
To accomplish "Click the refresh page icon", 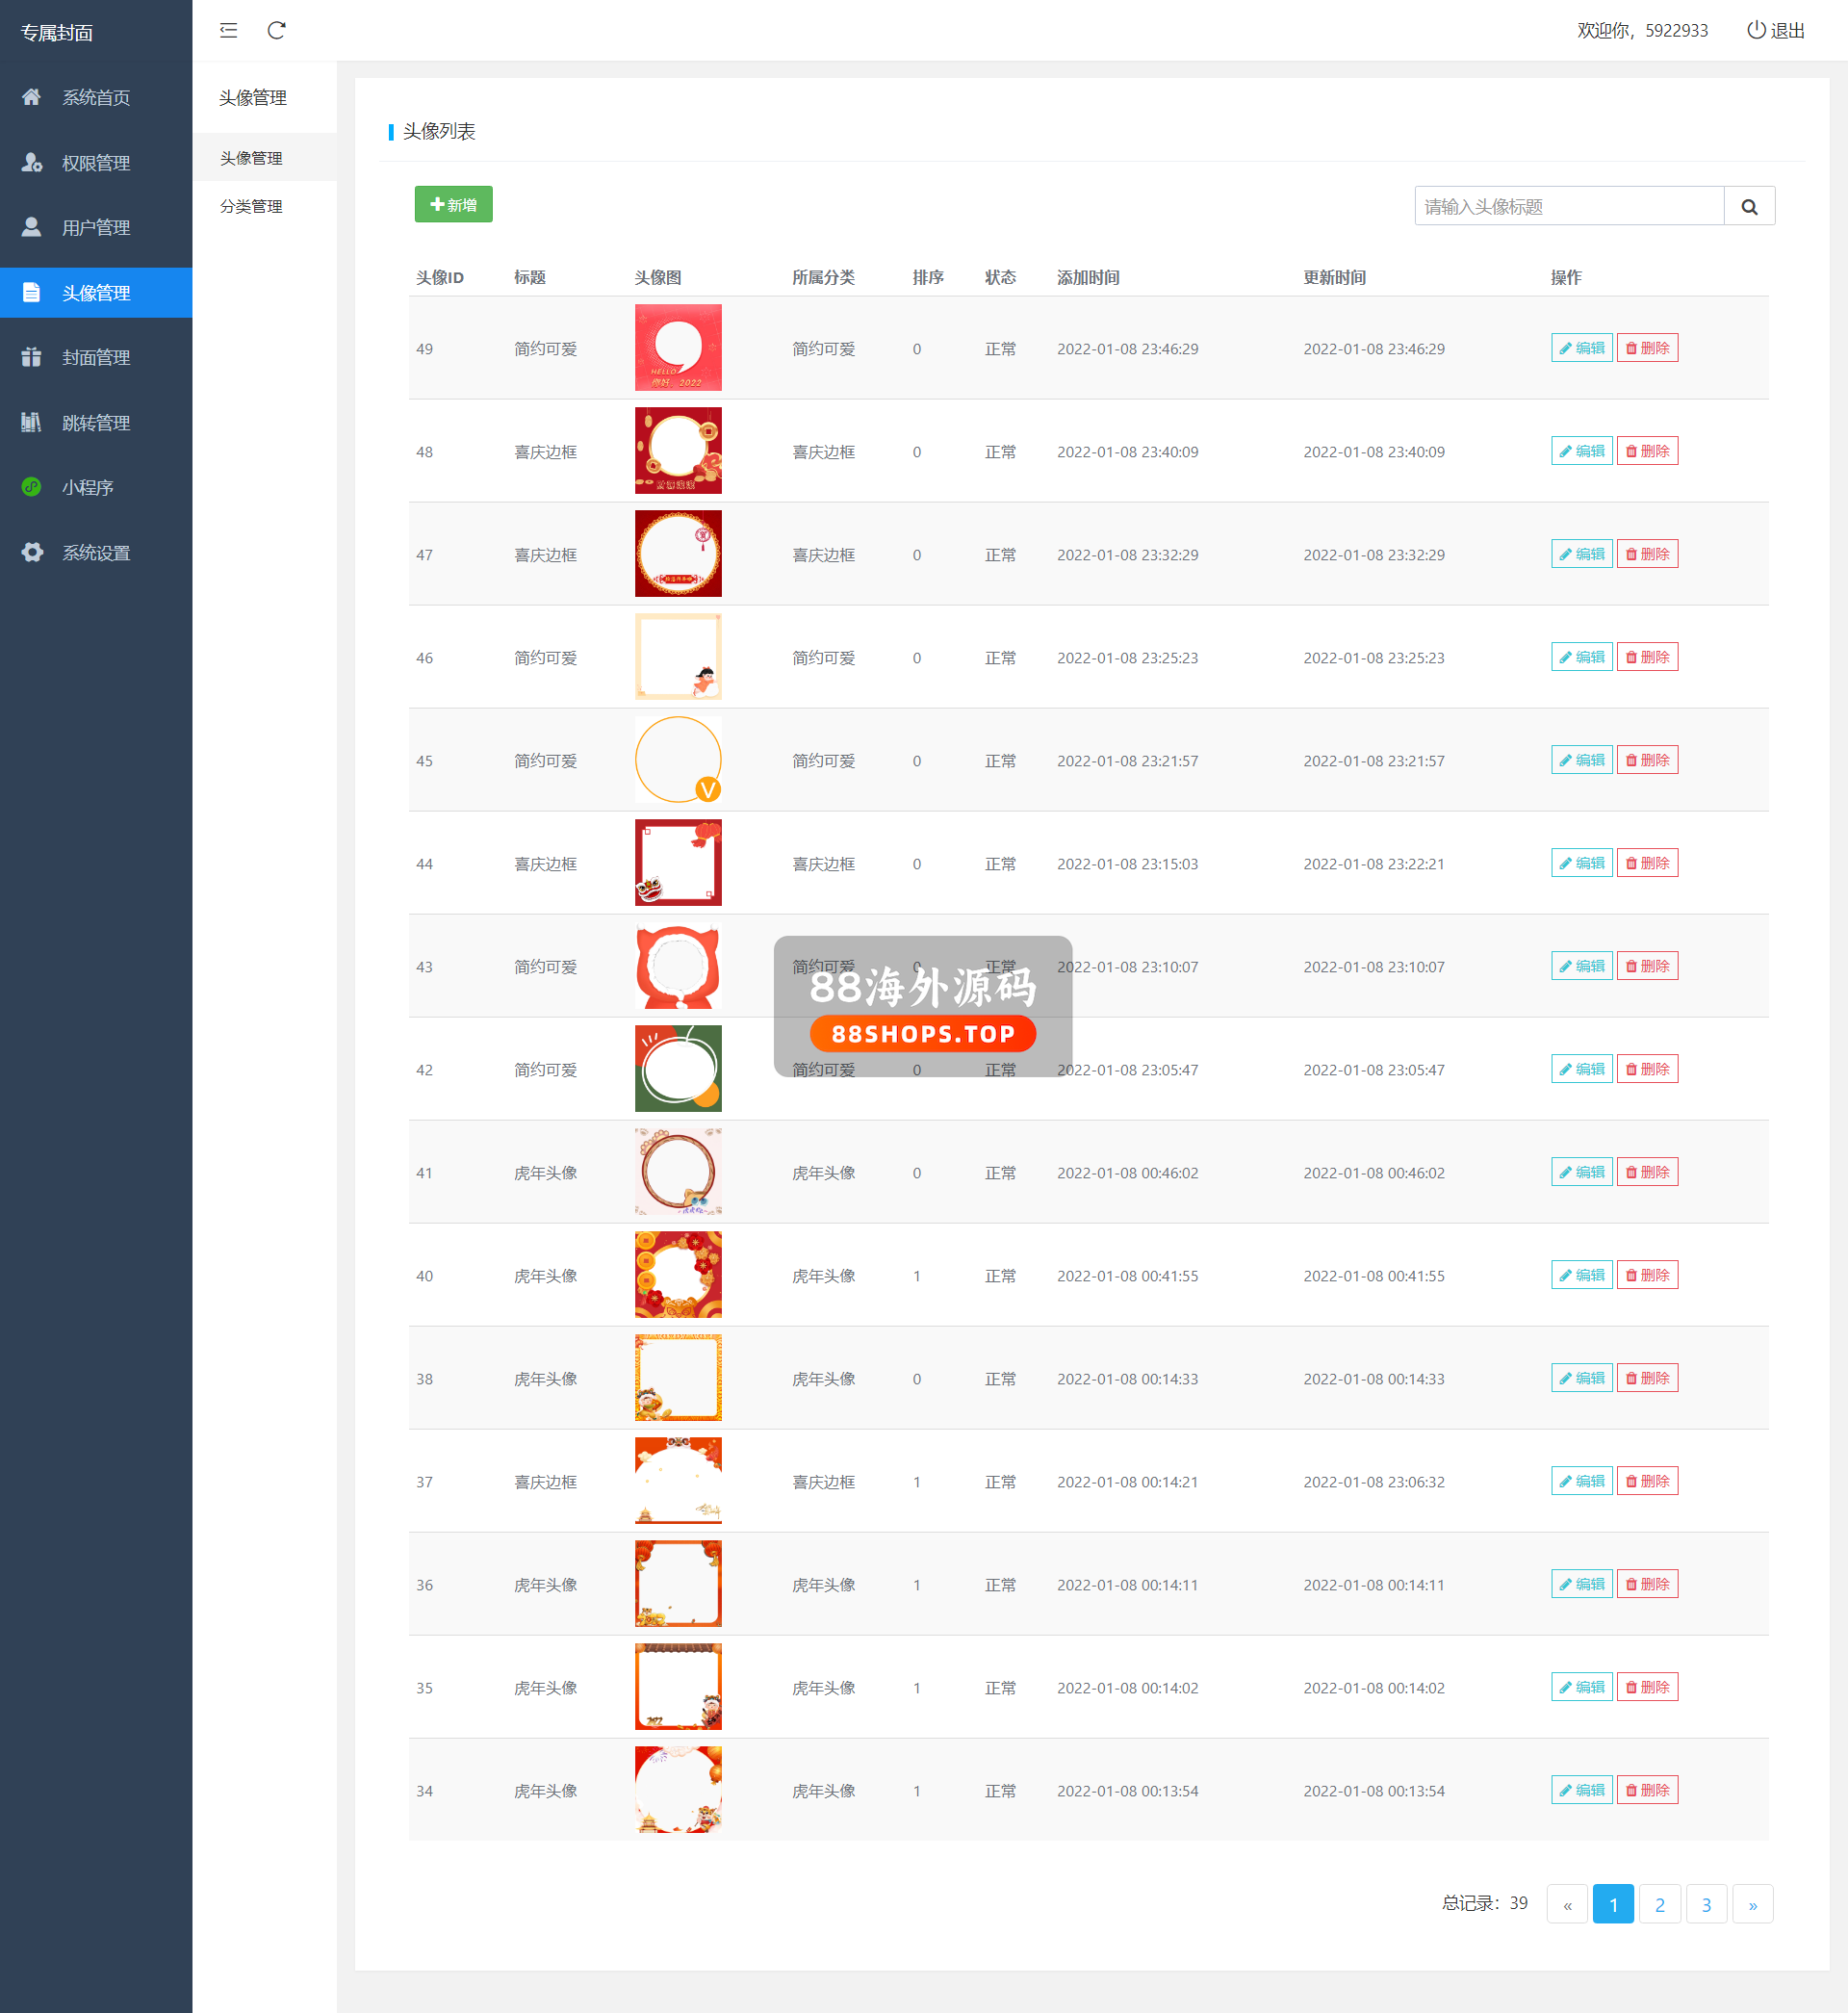I will coord(277,30).
